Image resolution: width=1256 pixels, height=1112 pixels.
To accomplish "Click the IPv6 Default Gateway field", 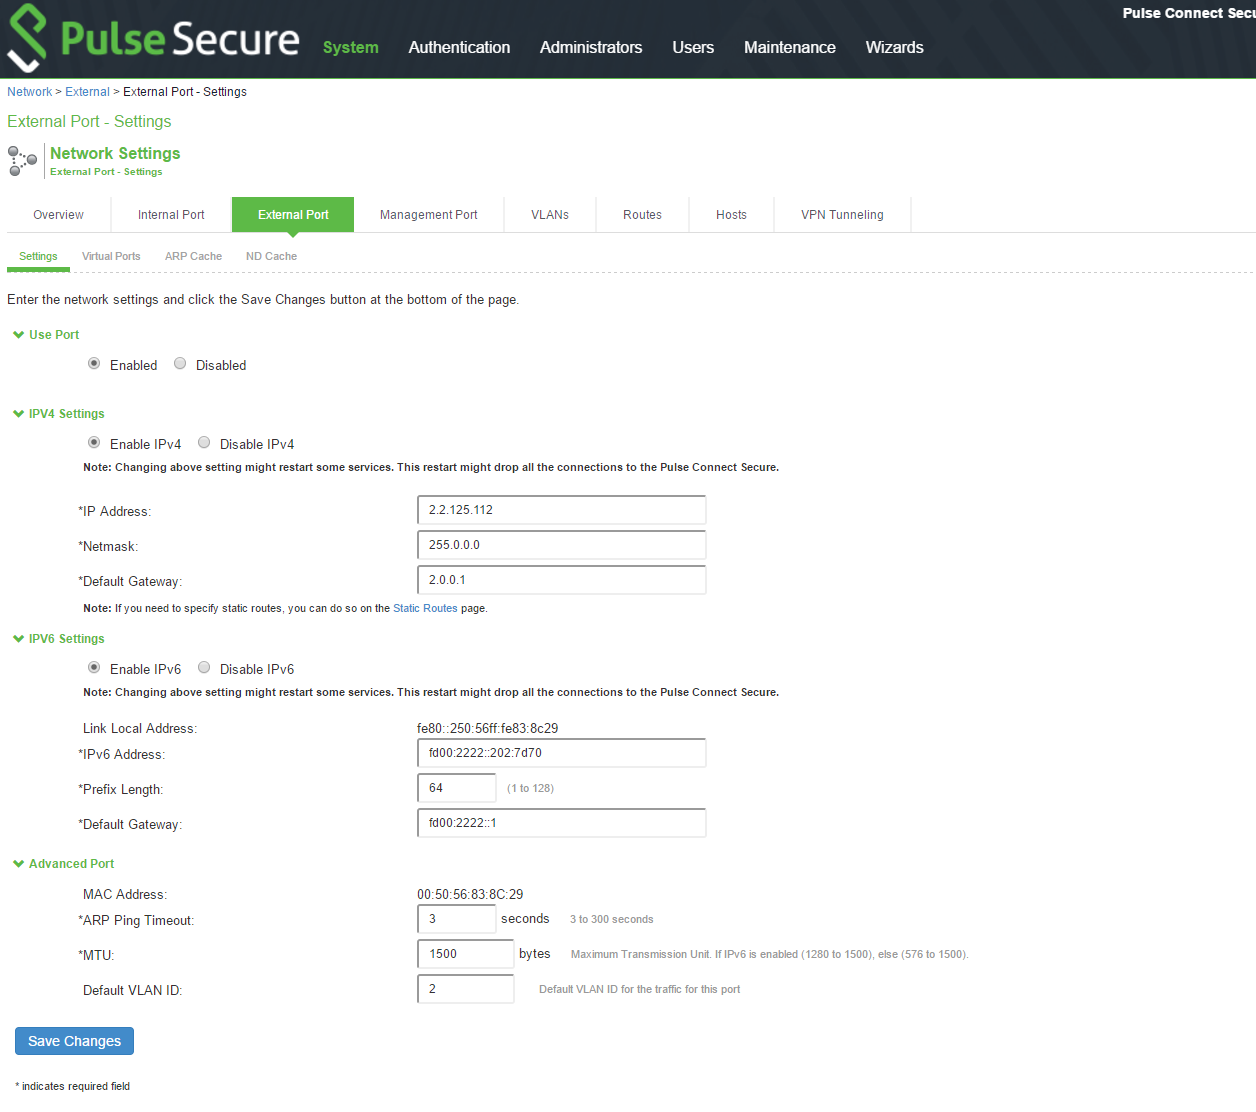I will (x=562, y=823).
